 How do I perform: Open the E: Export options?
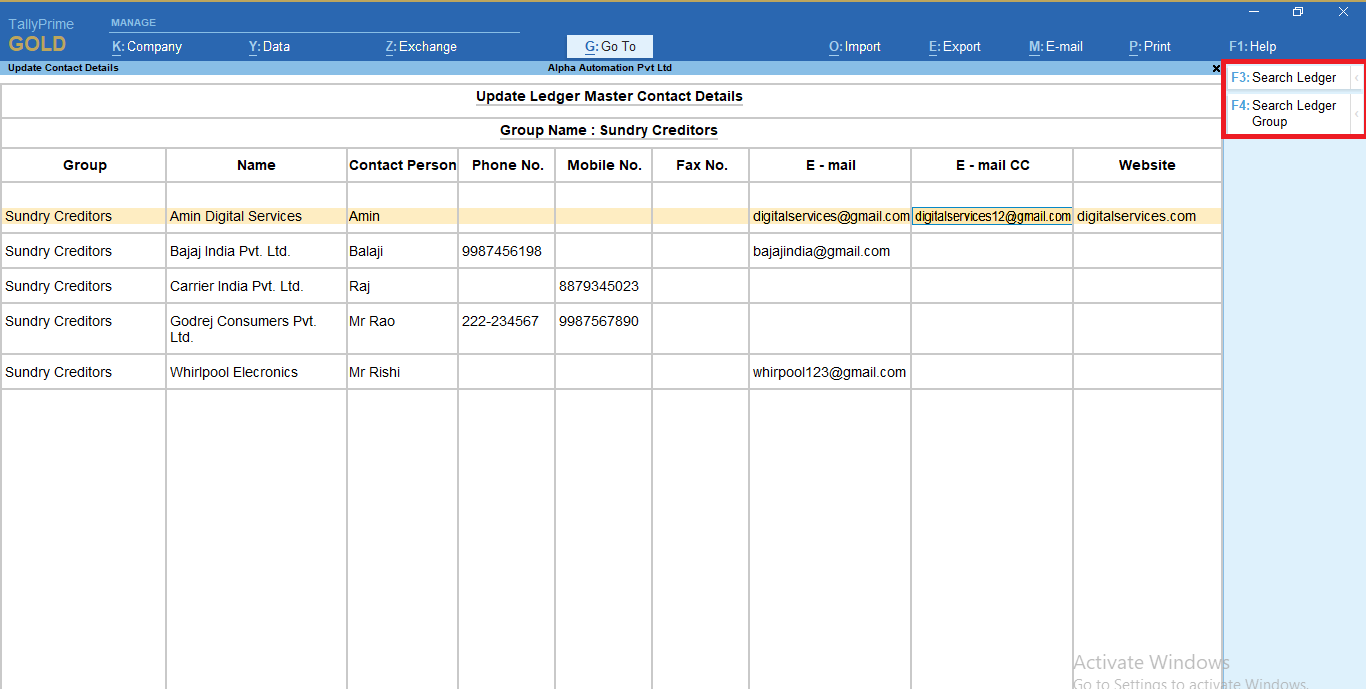coord(954,46)
